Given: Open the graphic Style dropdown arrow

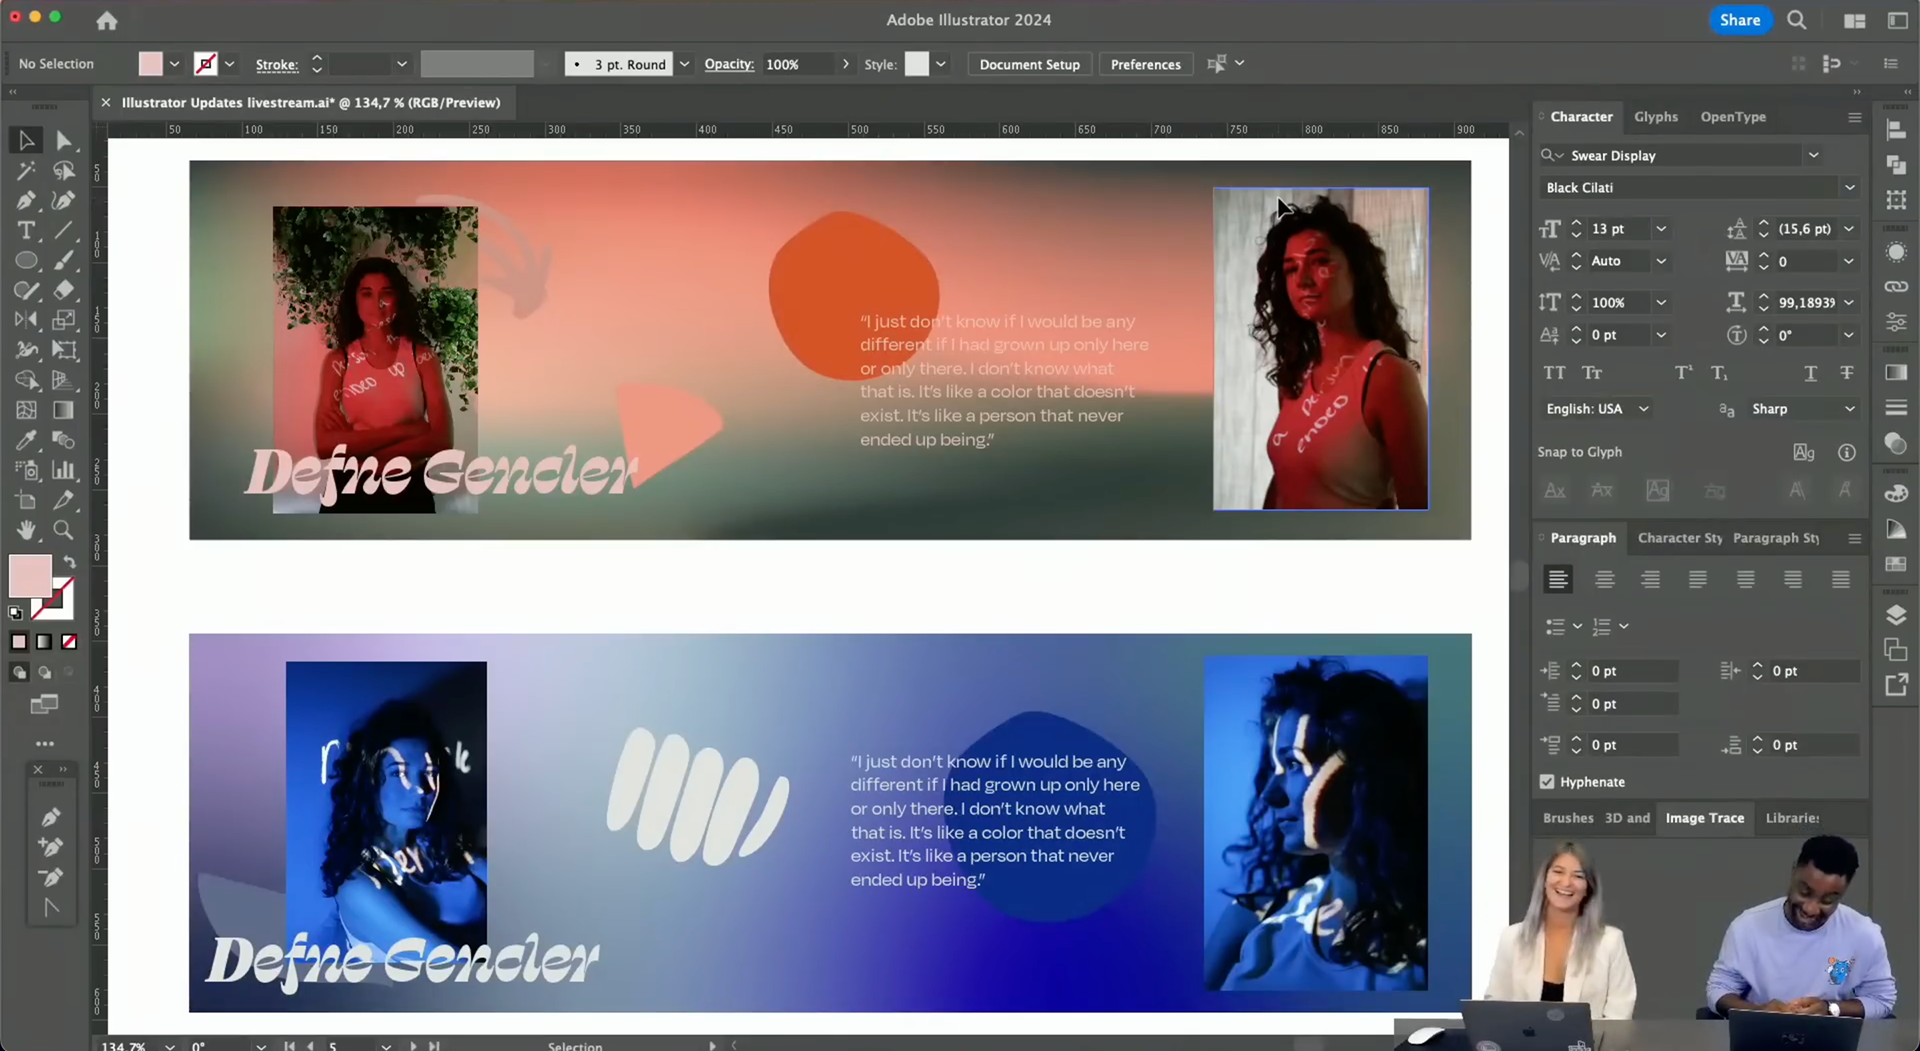Looking at the screenshot, I should tap(940, 64).
